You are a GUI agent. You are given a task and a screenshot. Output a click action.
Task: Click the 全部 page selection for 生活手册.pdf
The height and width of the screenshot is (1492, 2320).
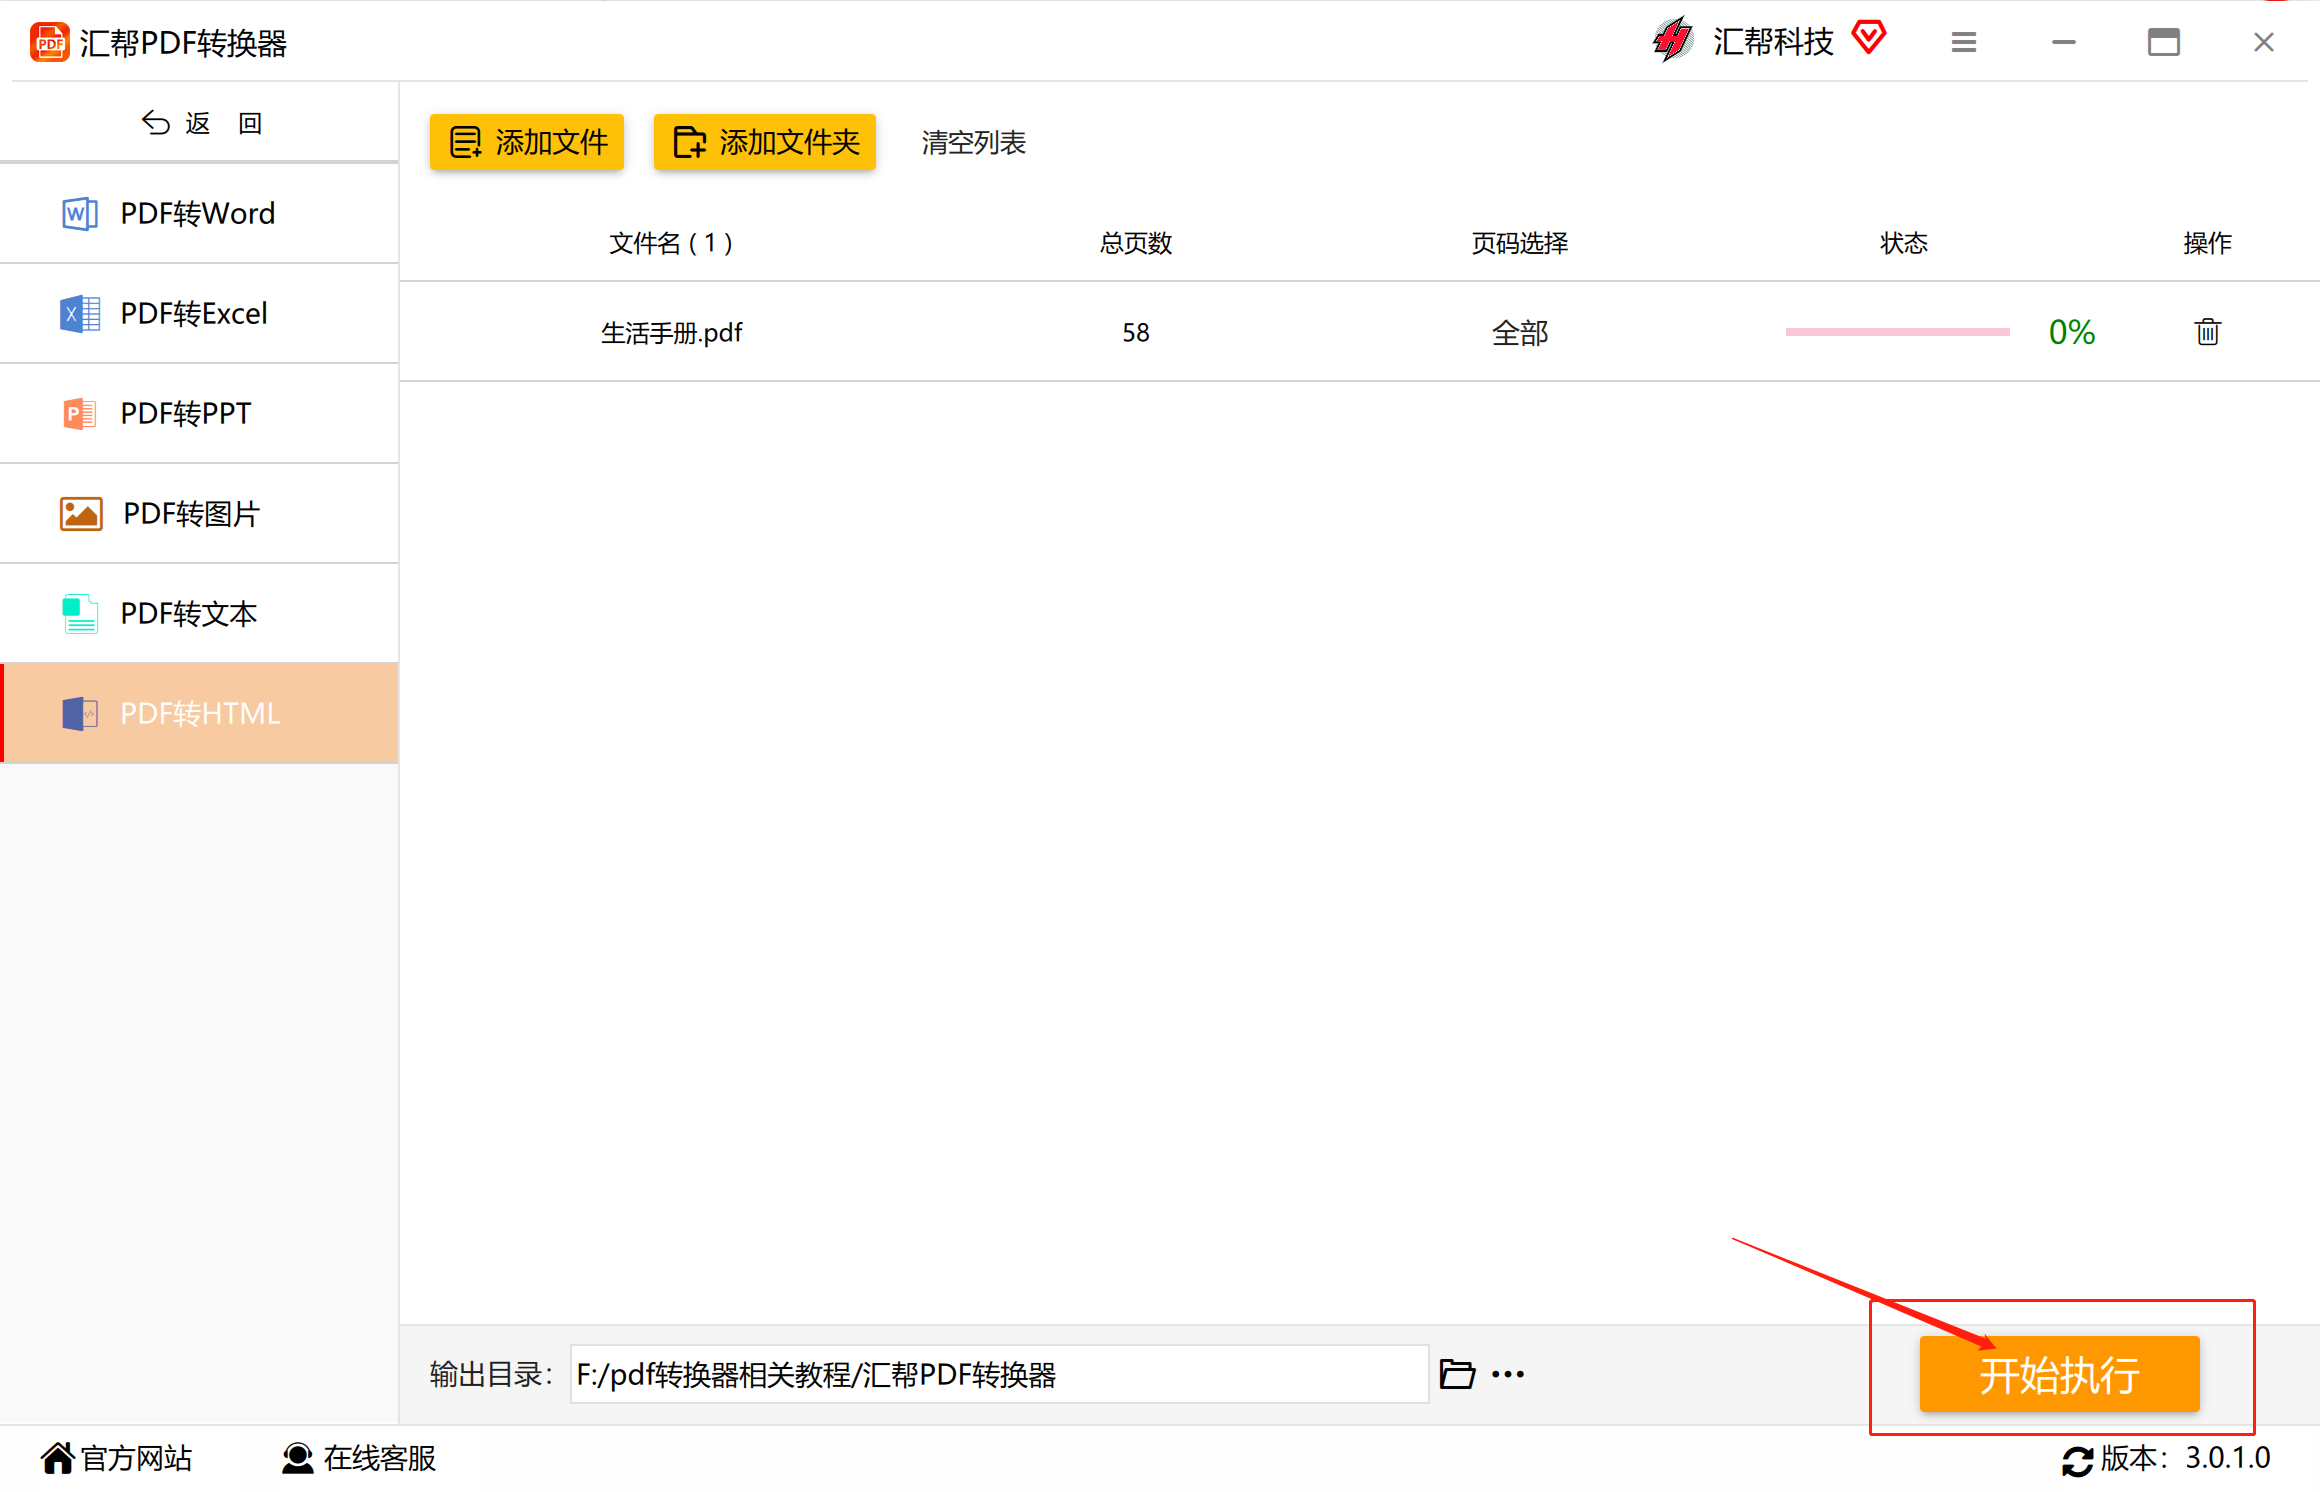point(1520,333)
